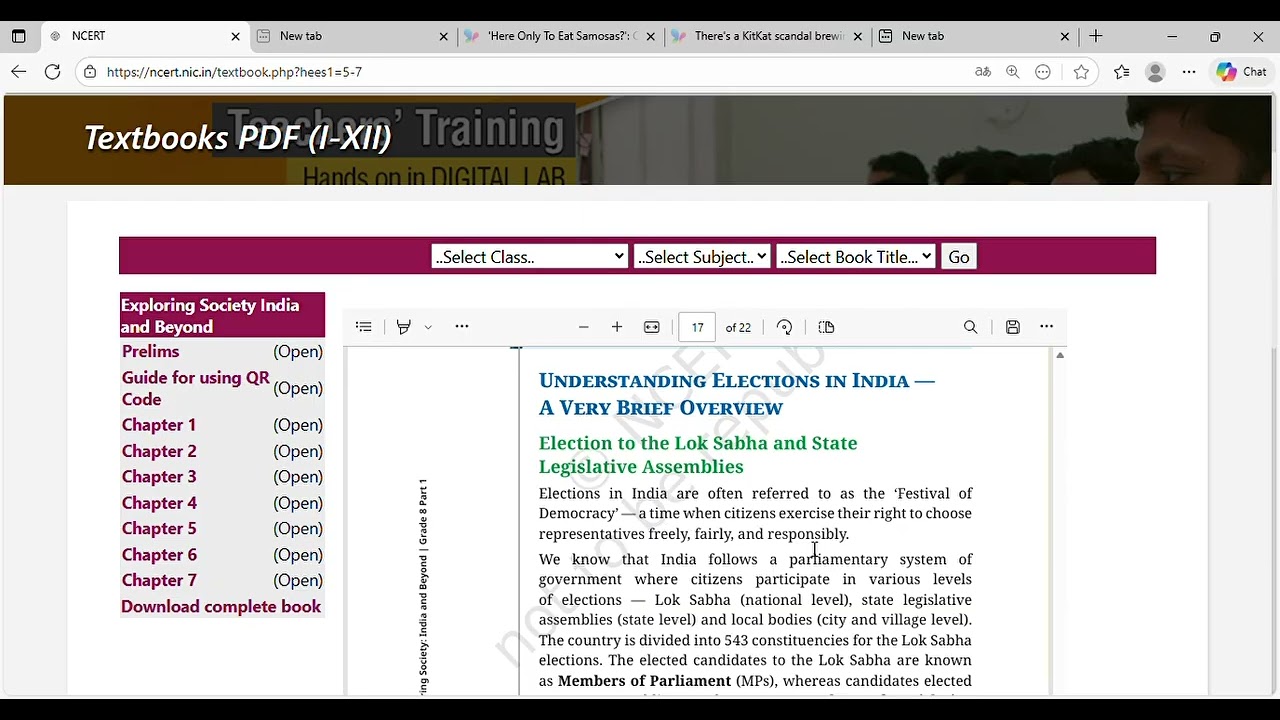Click (Open) next to Prelims
This screenshot has height=720, width=1280.
click(x=298, y=352)
